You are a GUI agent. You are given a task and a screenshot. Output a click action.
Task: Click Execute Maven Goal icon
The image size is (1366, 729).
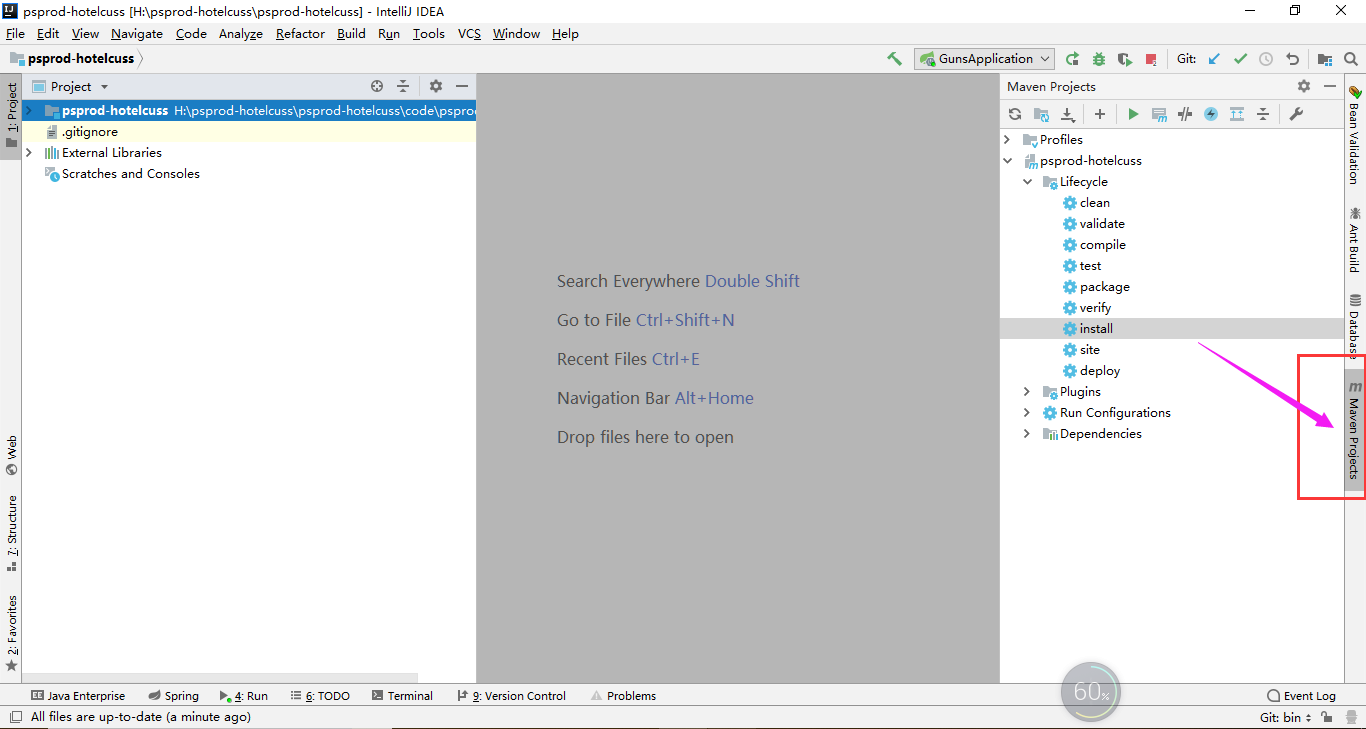pos(1159,114)
